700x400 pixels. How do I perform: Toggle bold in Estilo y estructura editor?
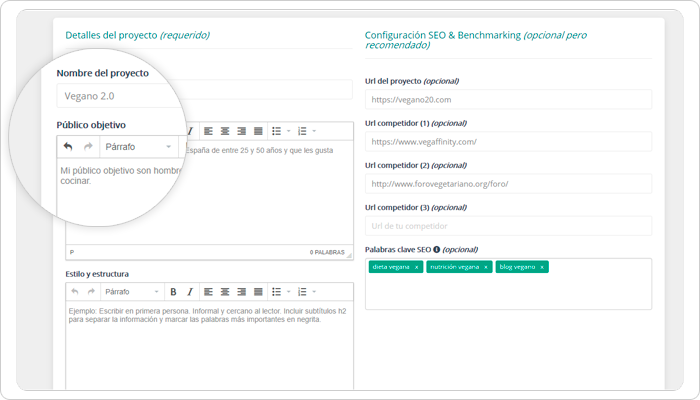point(173,292)
